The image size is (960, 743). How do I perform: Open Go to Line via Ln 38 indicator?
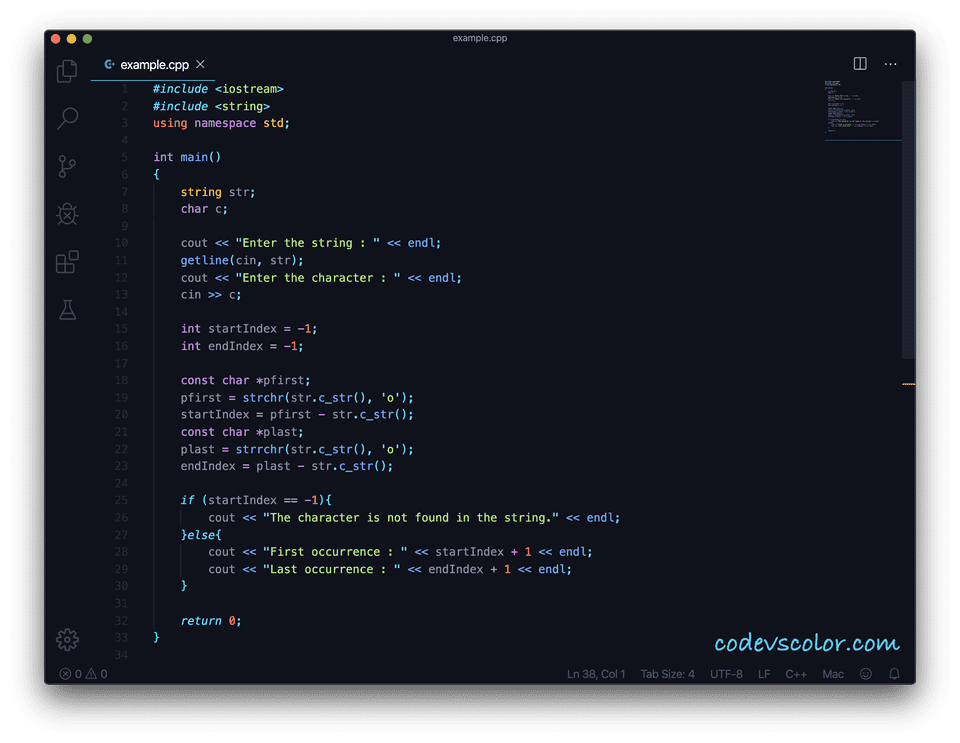tap(597, 673)
